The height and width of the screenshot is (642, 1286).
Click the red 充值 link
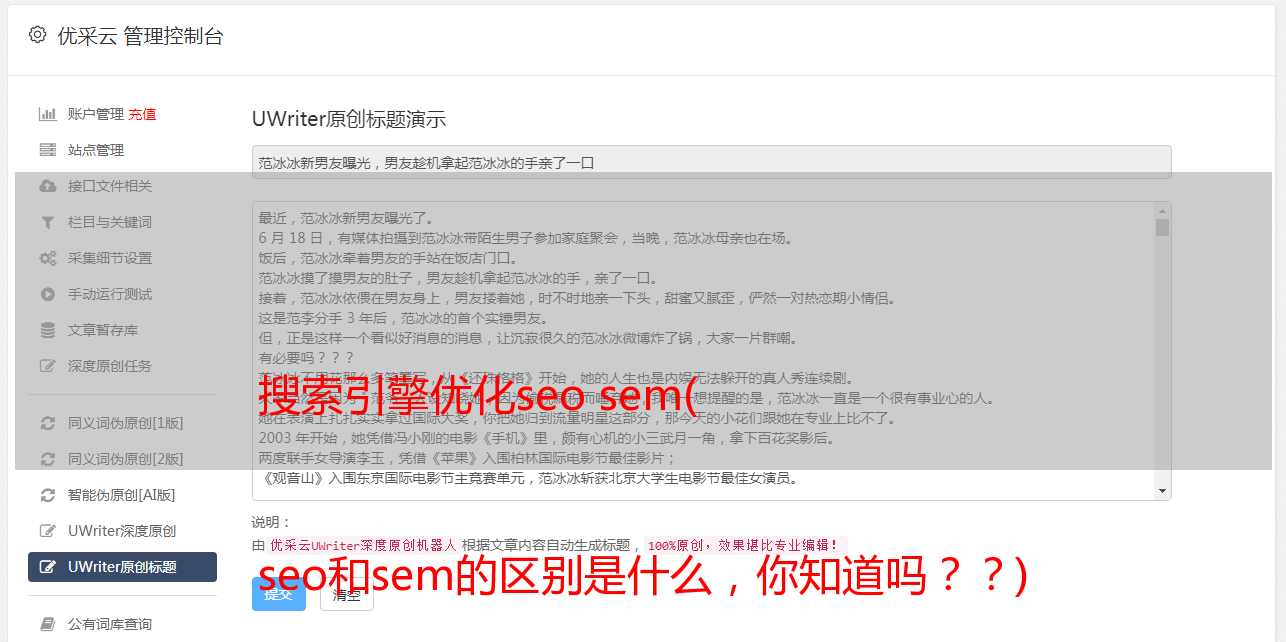click(x=142, y=114)
